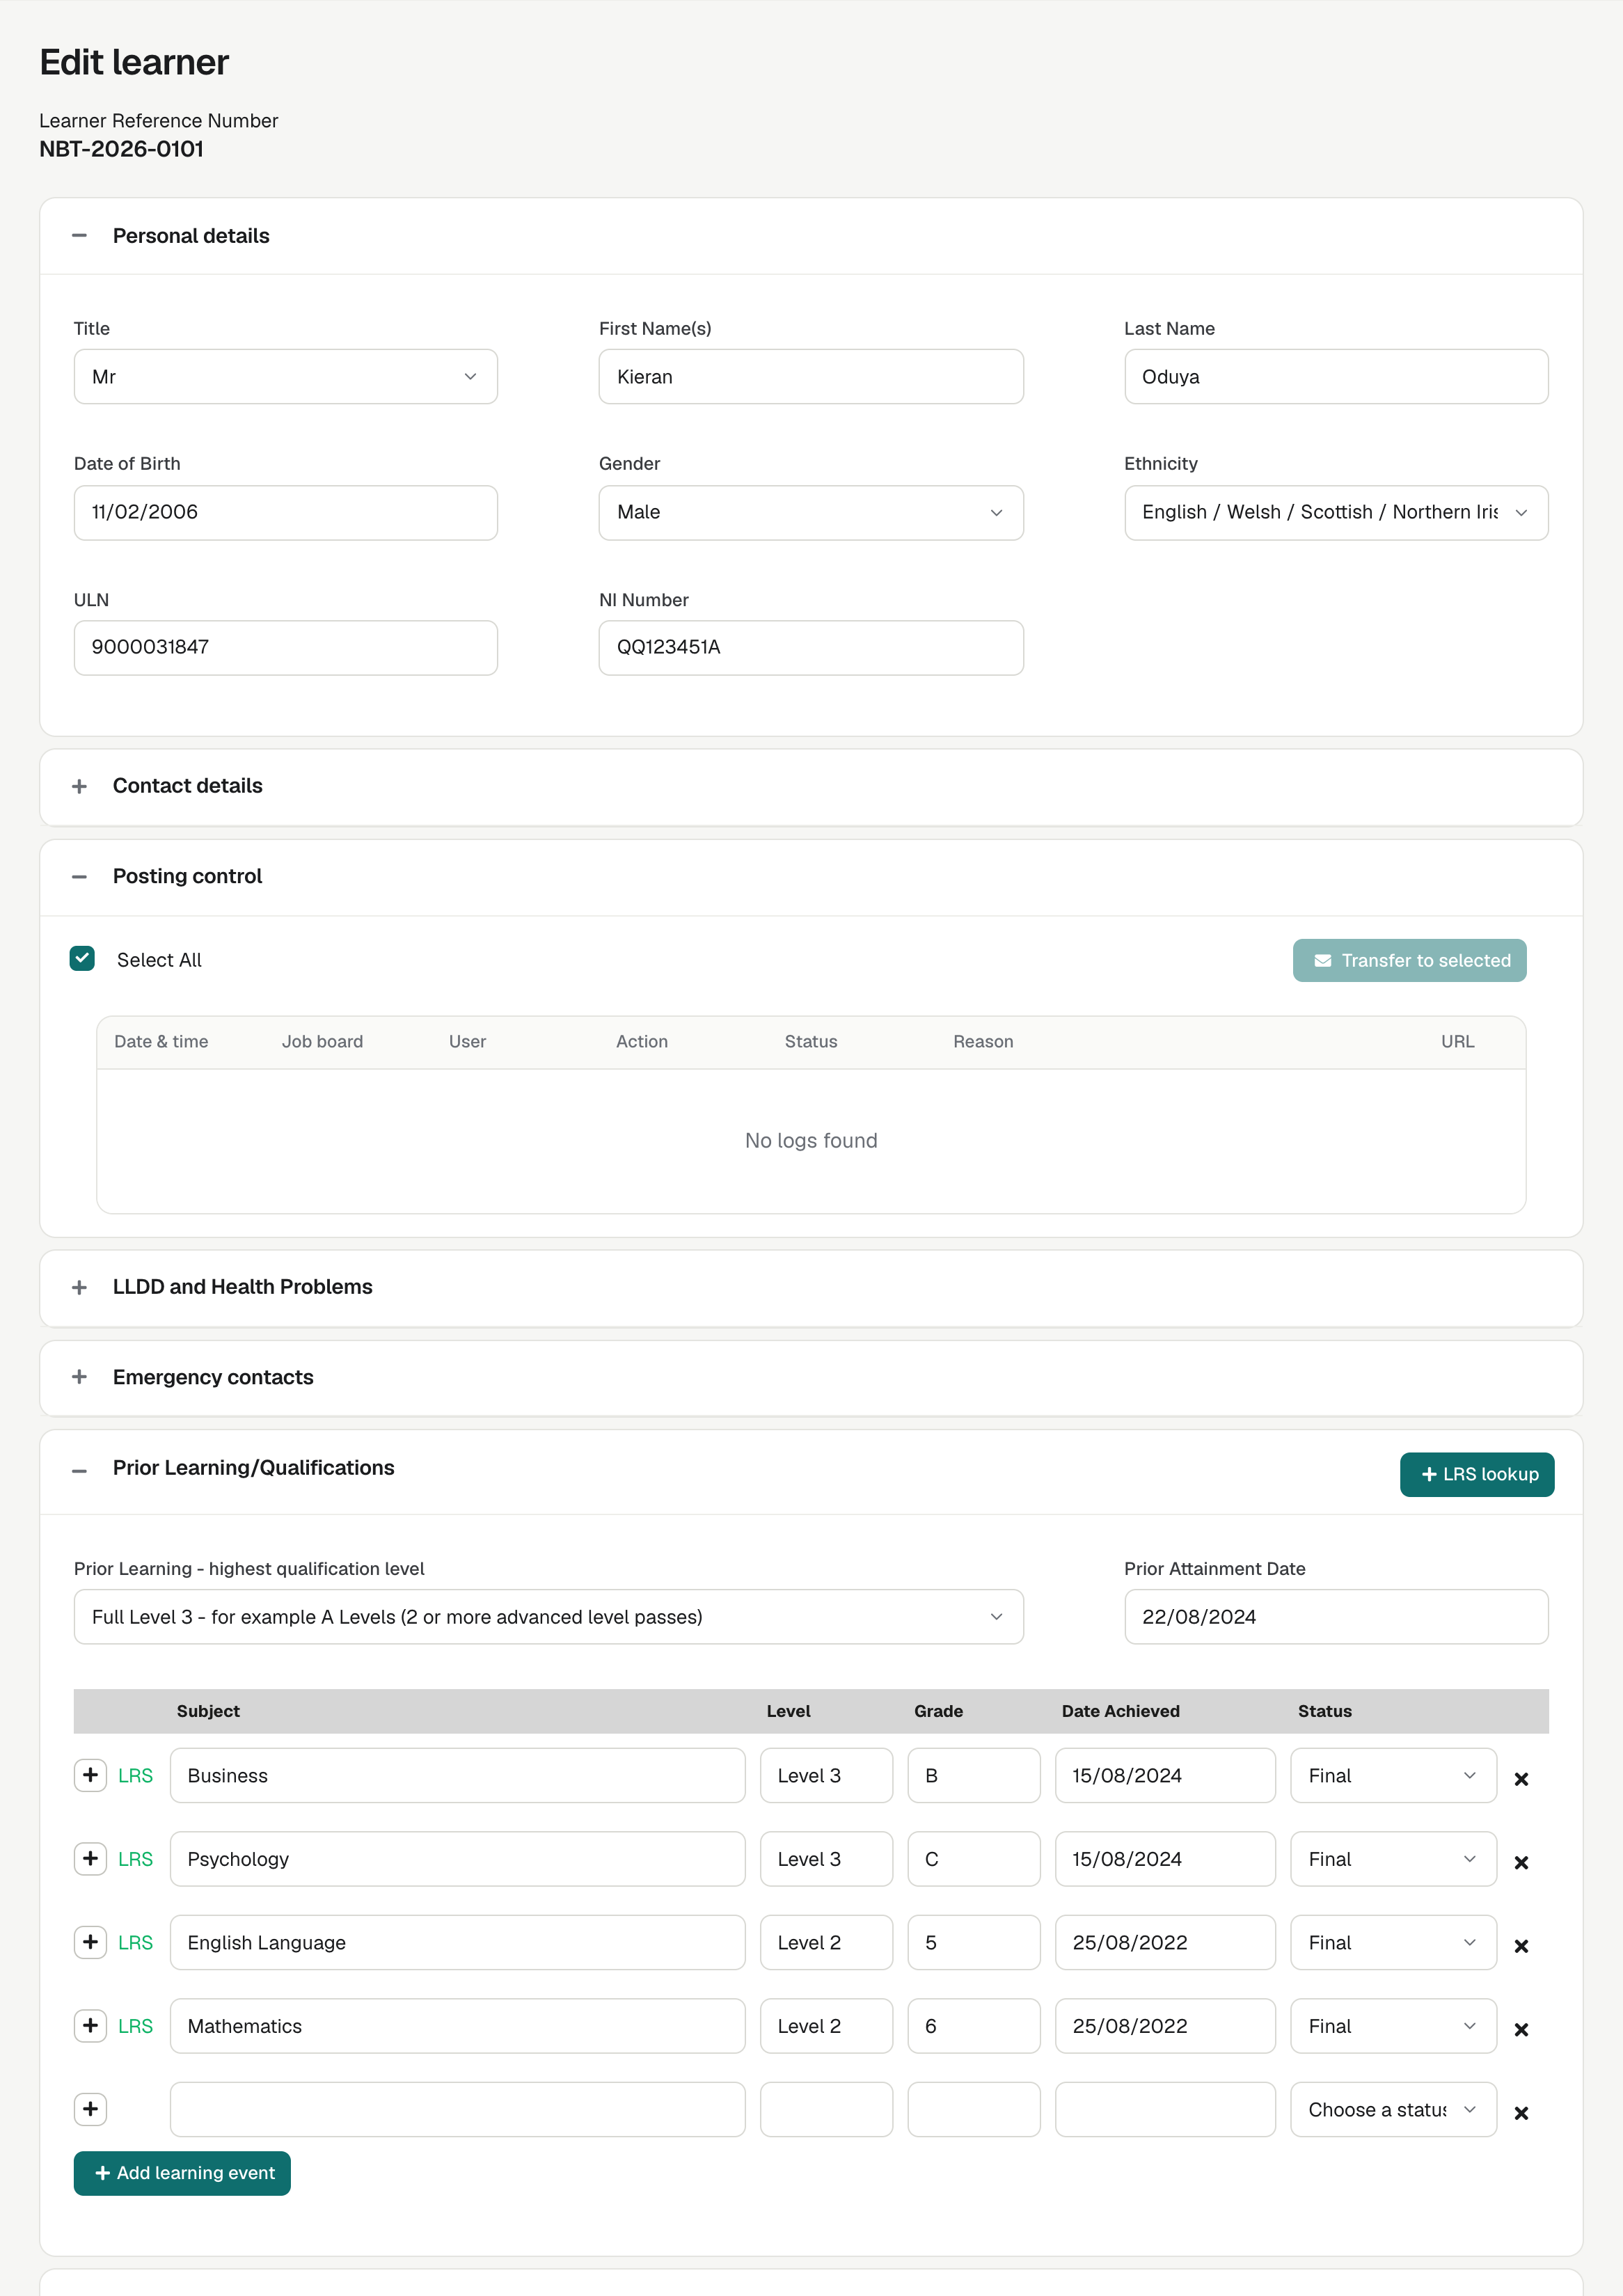Click the Level field for English Language
Screen dimensions: 1623x2296
click(x=826, y=1942)
